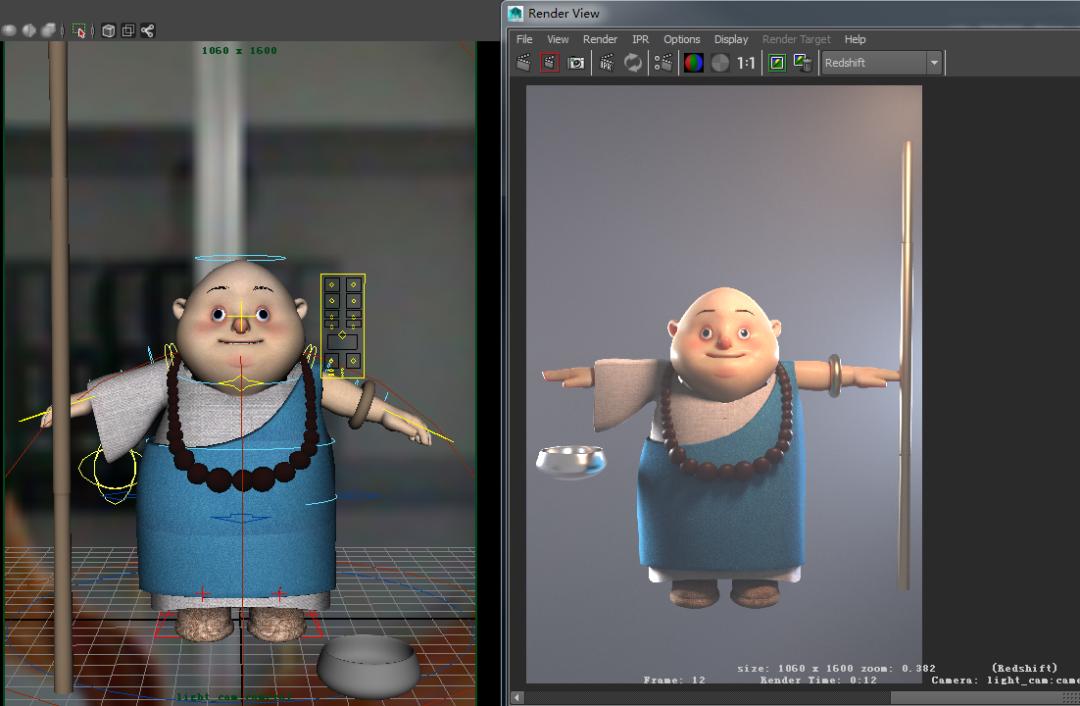The image size is (1080, 706).
Task: Toggle the alpha channel display
Action: [x=720, y=63]
